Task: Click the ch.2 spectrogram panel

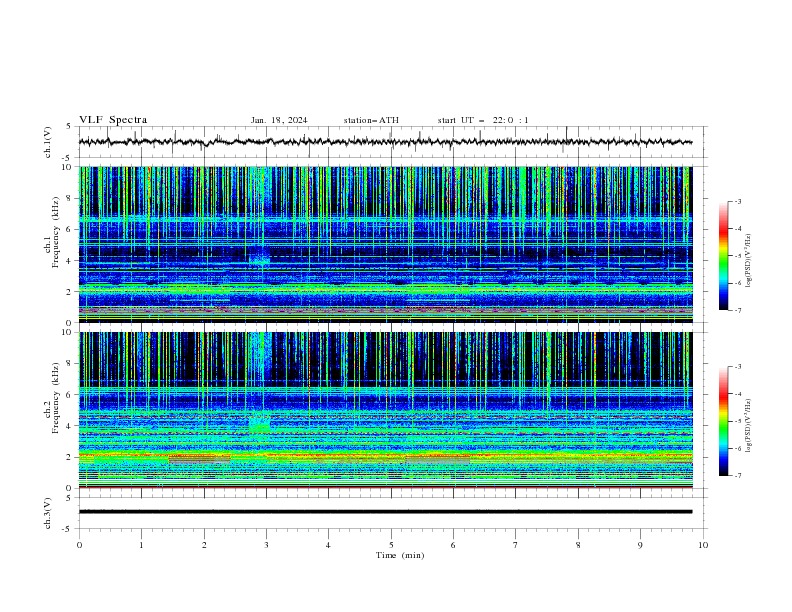Action: pos(386,410)
